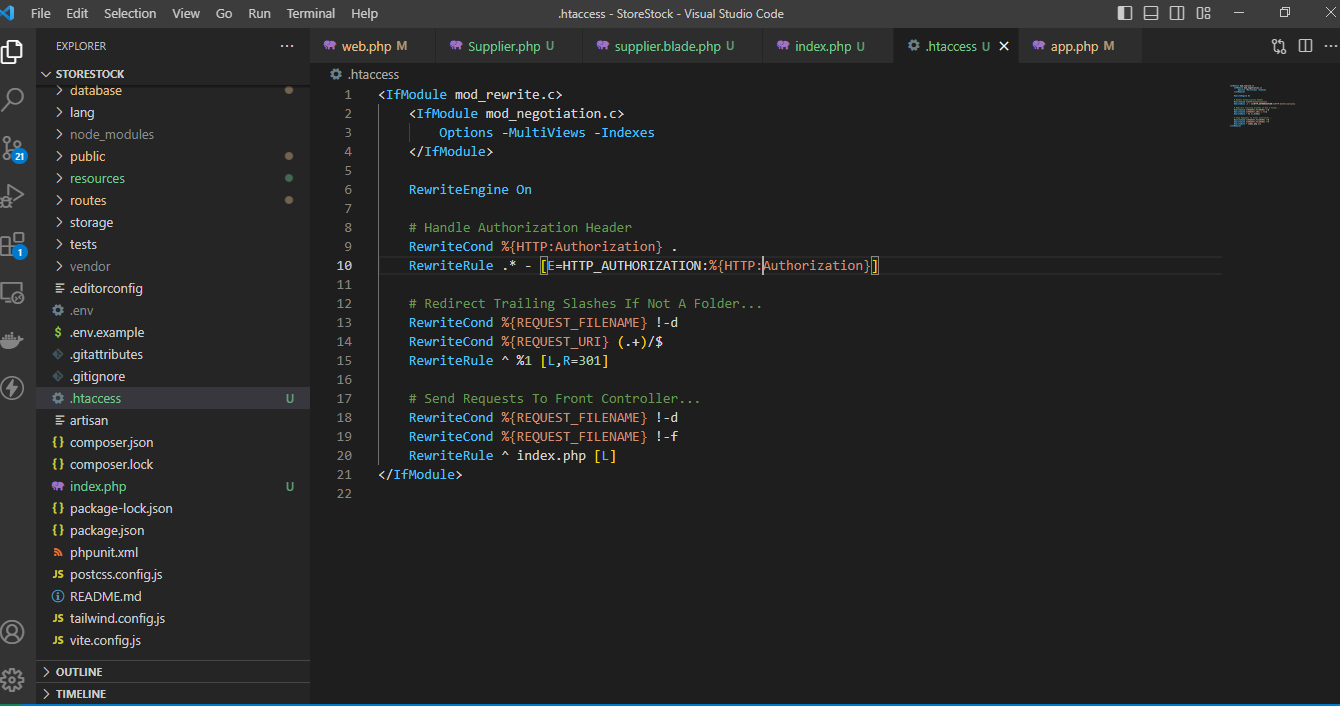1340x706 pixels.
Task: Open Explorer more actions ellipsis
Action: 287,46
